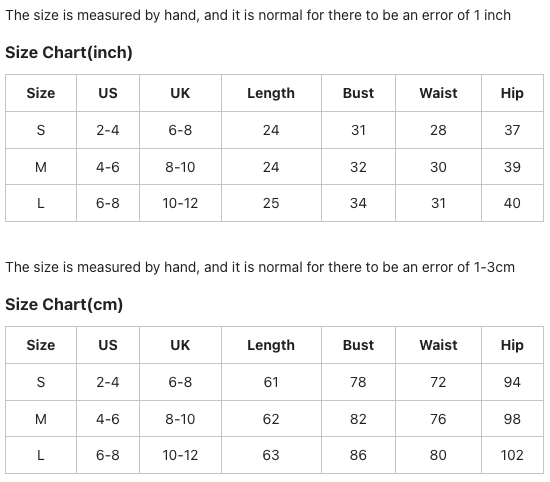This screenshot has width=550, height=482.
Task: Click the US 2-4 cell in cm chart
Action: click(x=108, y=382)
